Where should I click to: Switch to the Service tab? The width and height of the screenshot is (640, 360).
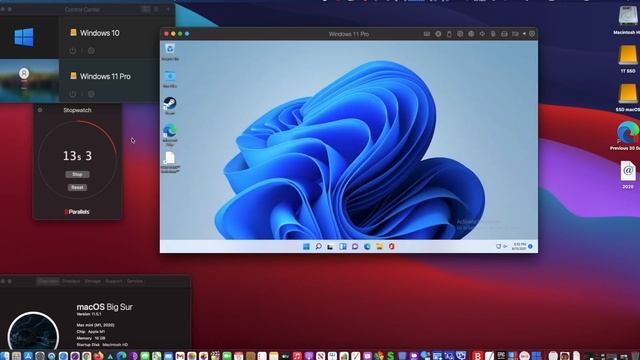point(135,281)
